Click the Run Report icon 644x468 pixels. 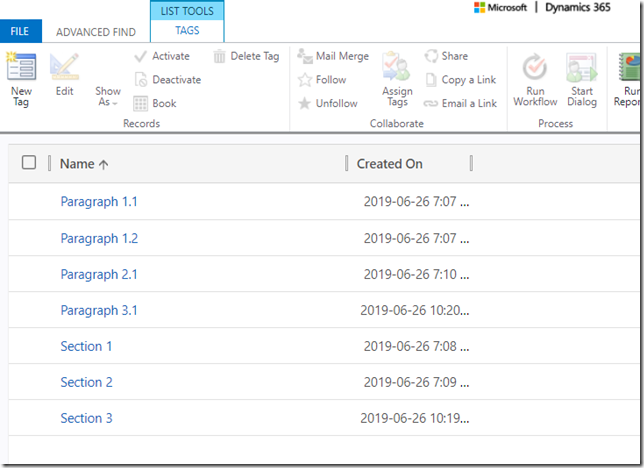click(630, 68)
